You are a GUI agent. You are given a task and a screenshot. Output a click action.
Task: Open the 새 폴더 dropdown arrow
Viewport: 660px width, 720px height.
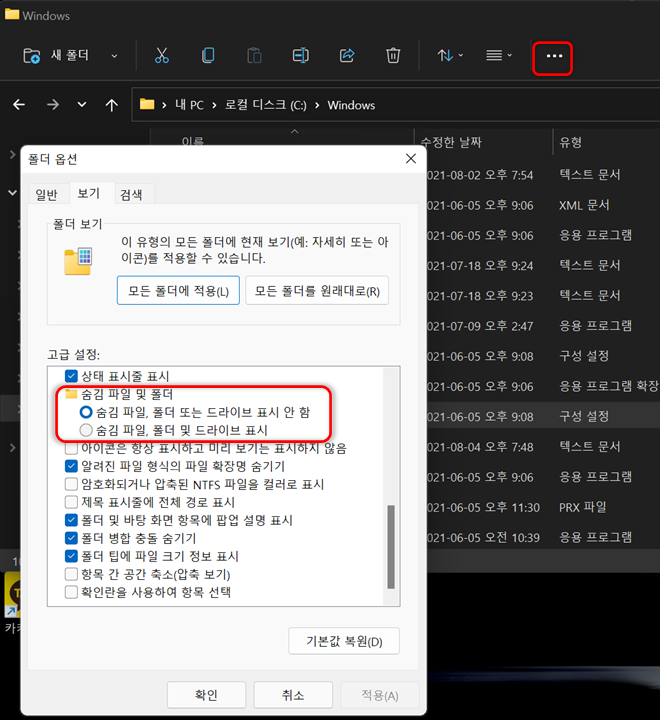(114, 56)
